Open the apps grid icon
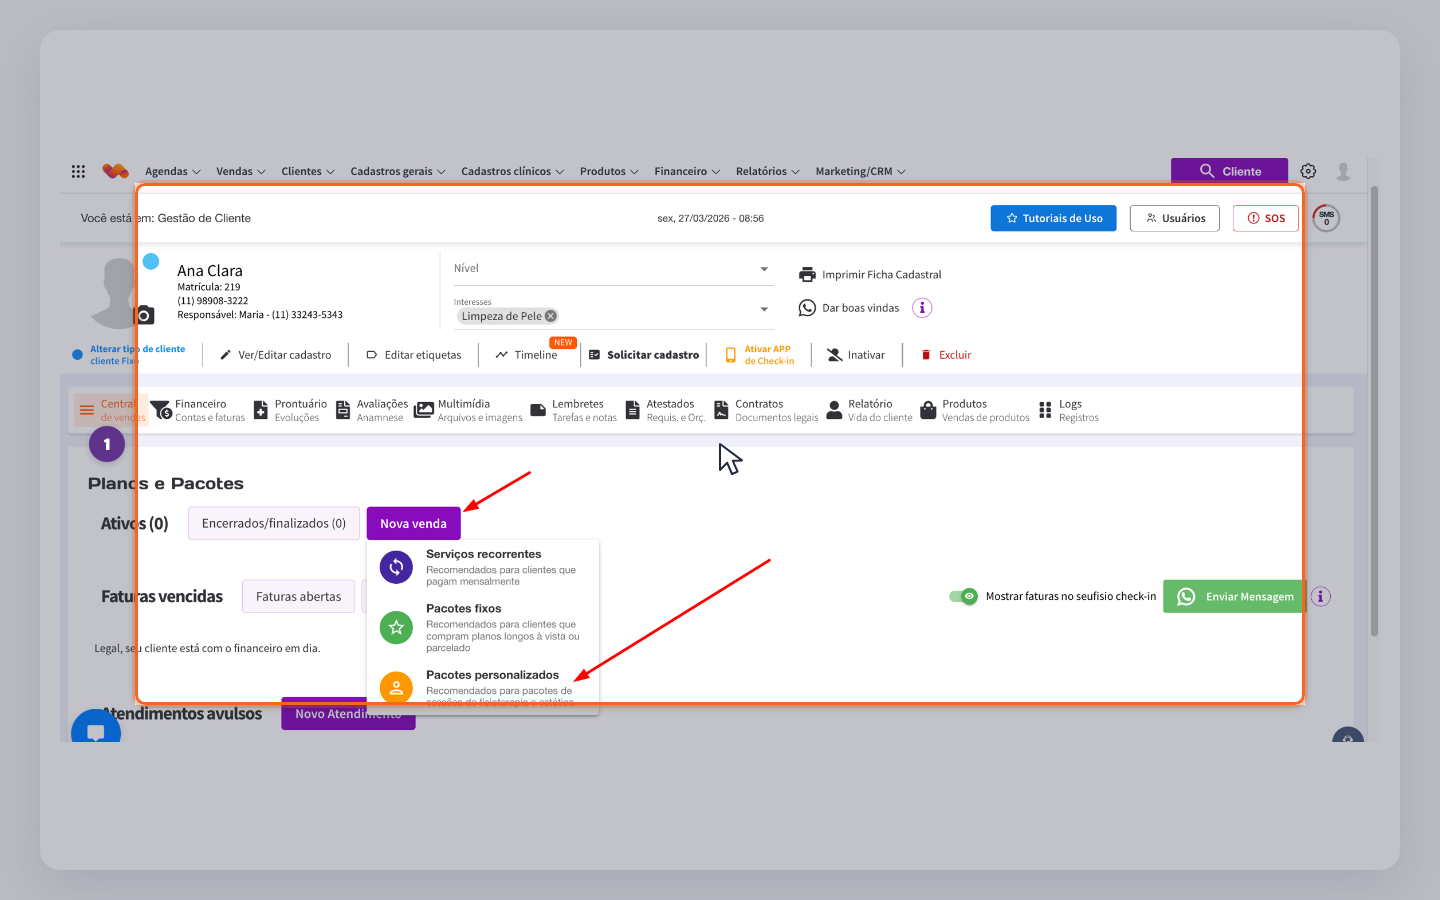 (x=78, y=171)
